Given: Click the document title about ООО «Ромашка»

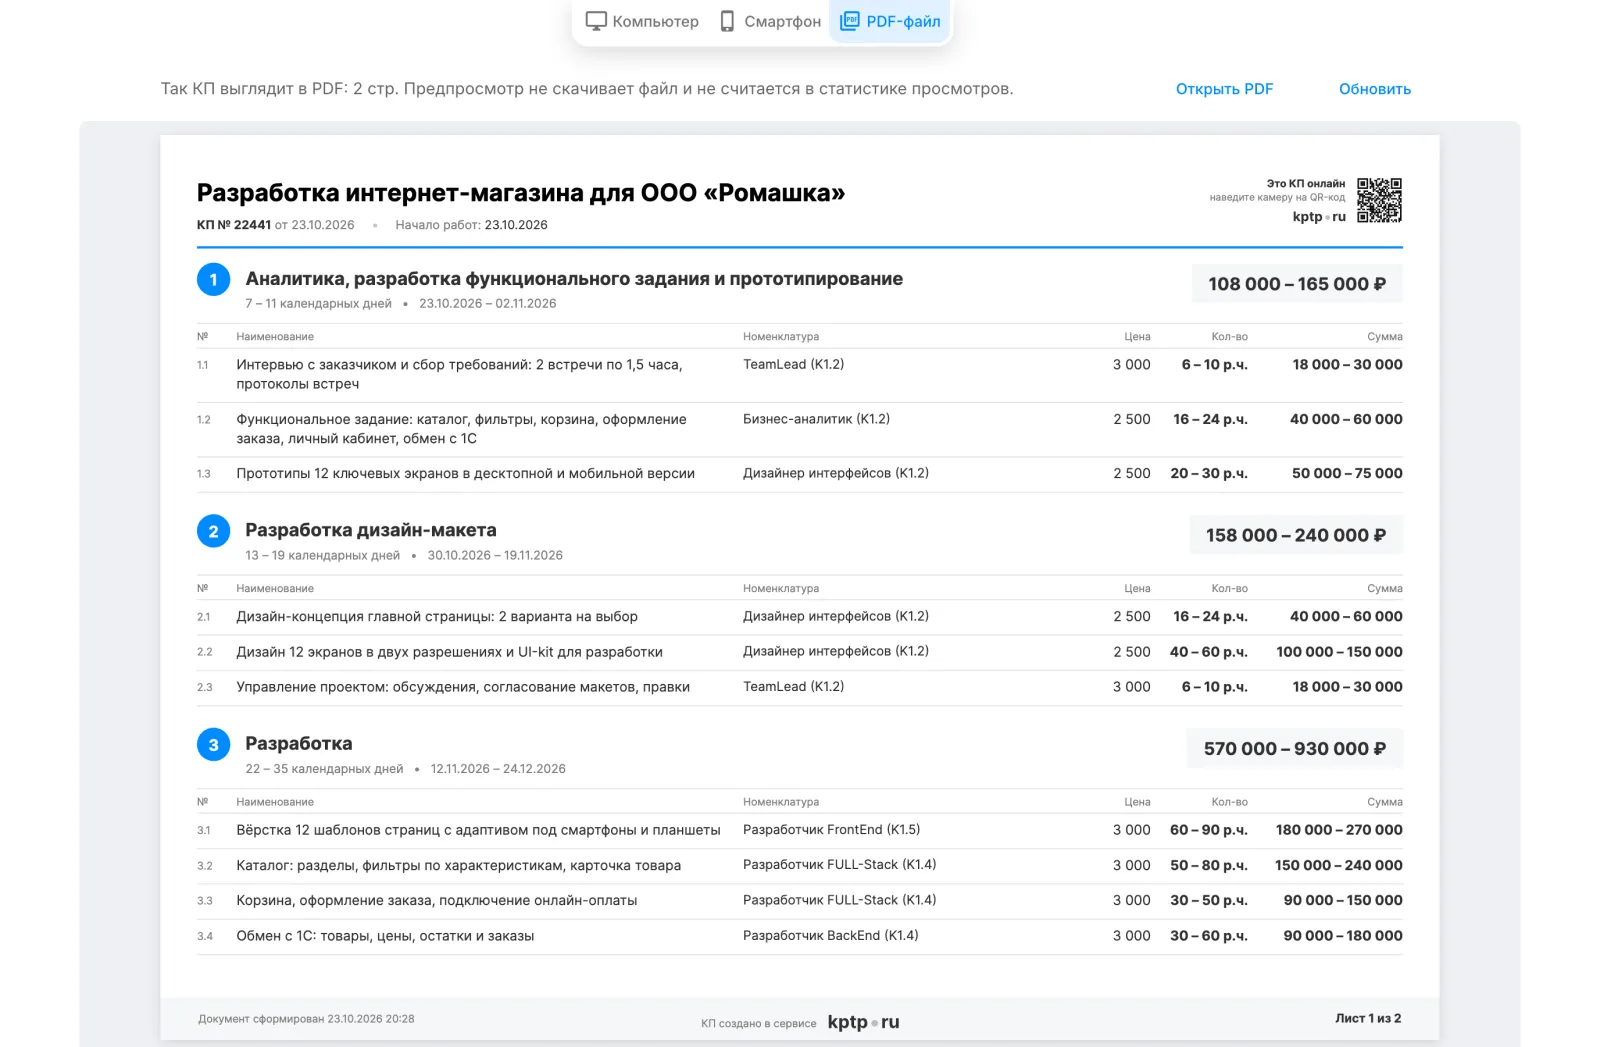Looking at the screenshot, I should (520, 192).
